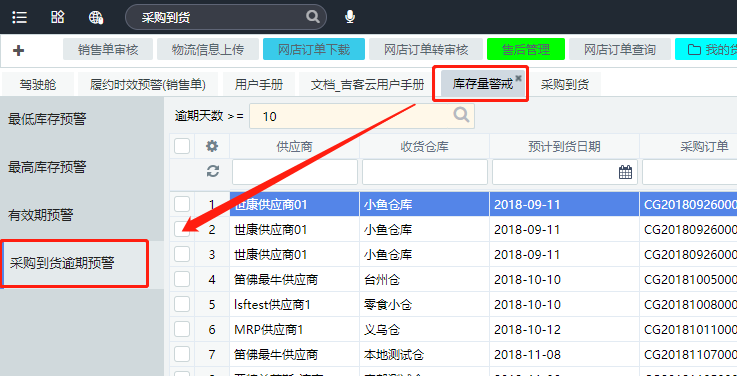Image resolution: width=737 pixels, height=376 pixels.
Task: Click the 逾期天数 input field showing 10
Action: tap(361, 116)
